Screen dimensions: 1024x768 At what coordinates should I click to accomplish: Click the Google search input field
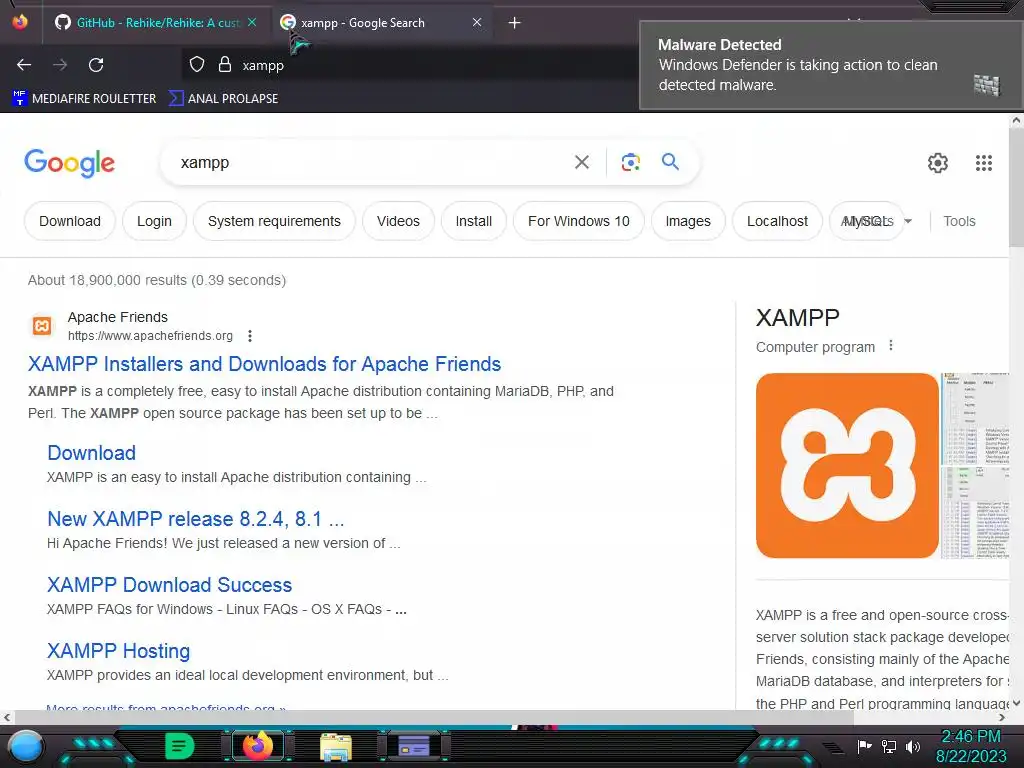(x=372, y=163)
